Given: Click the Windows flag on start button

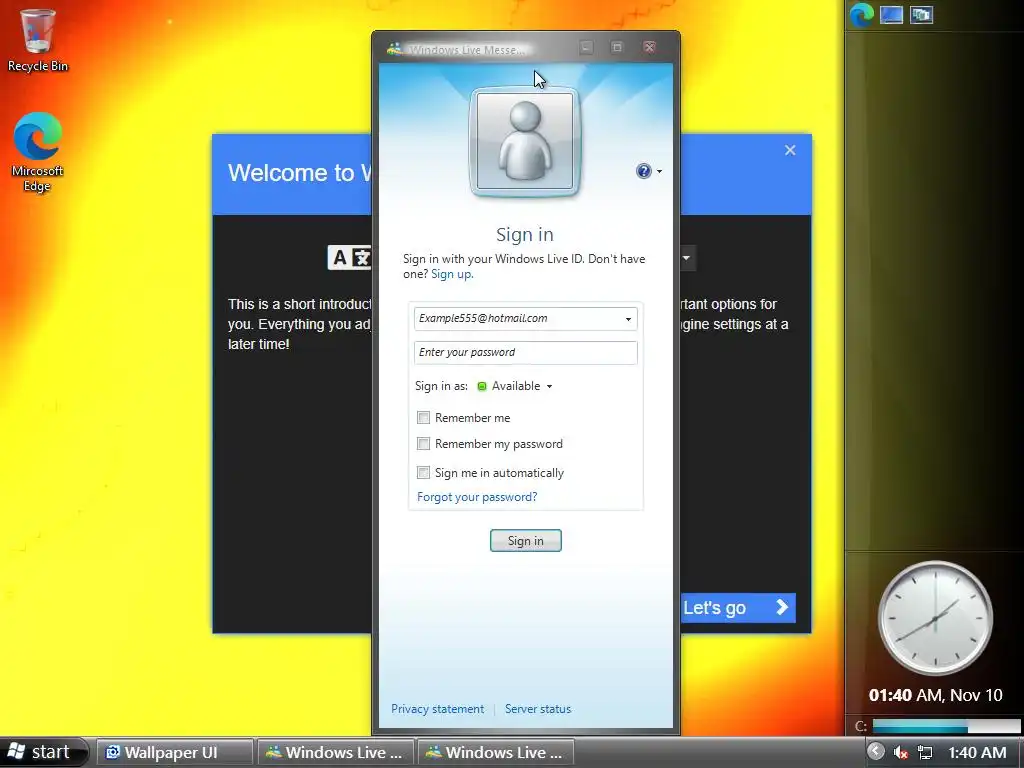Looking at the screenshot, I should [16, 752].
